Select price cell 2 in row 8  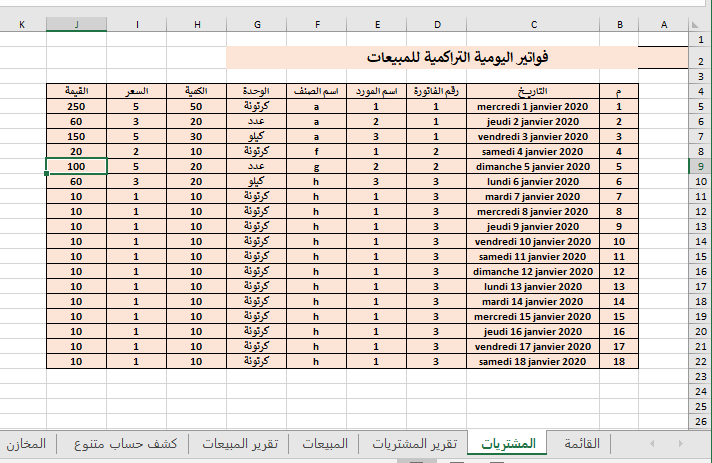point(137,152)
